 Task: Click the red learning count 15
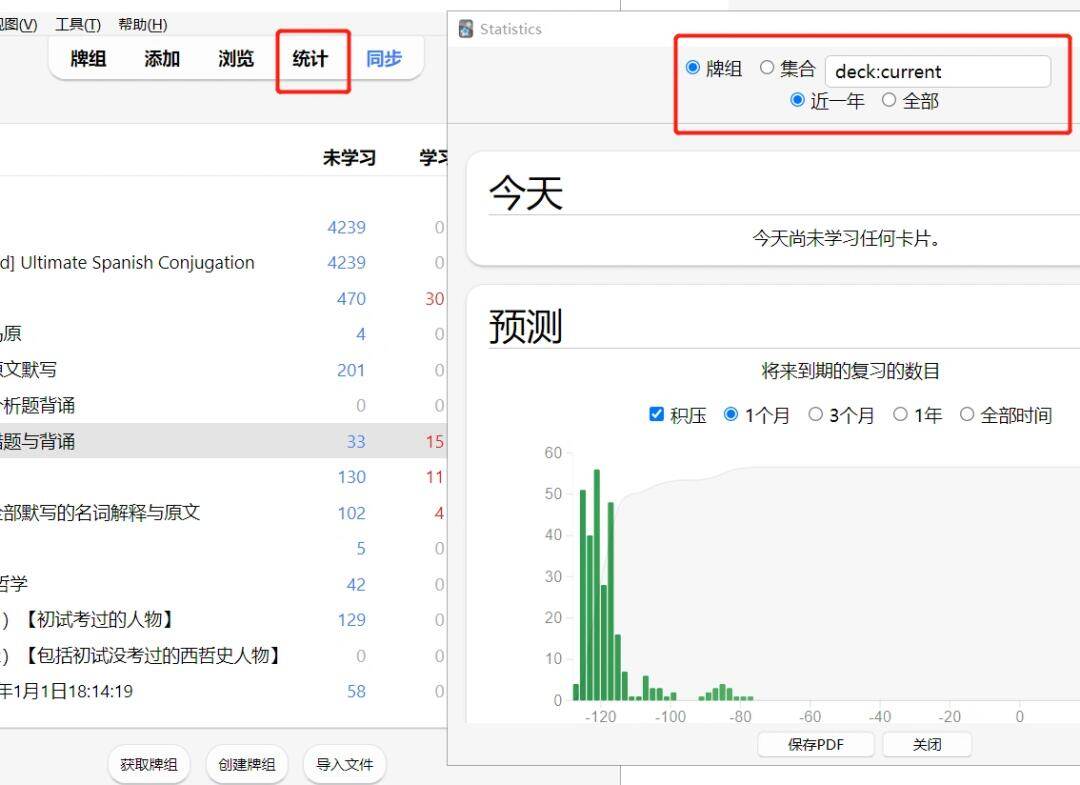(435, 441)
